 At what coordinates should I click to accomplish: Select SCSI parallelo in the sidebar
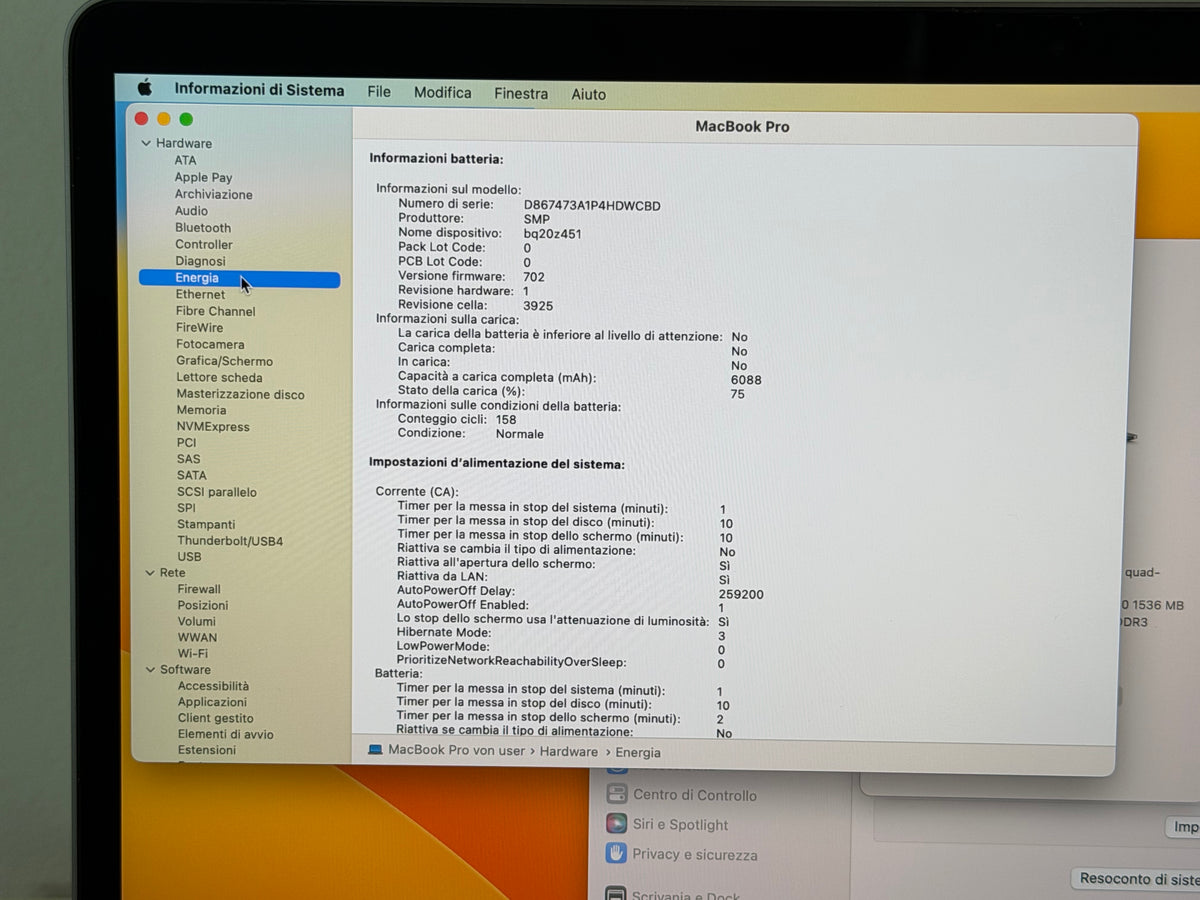(217, 492)
